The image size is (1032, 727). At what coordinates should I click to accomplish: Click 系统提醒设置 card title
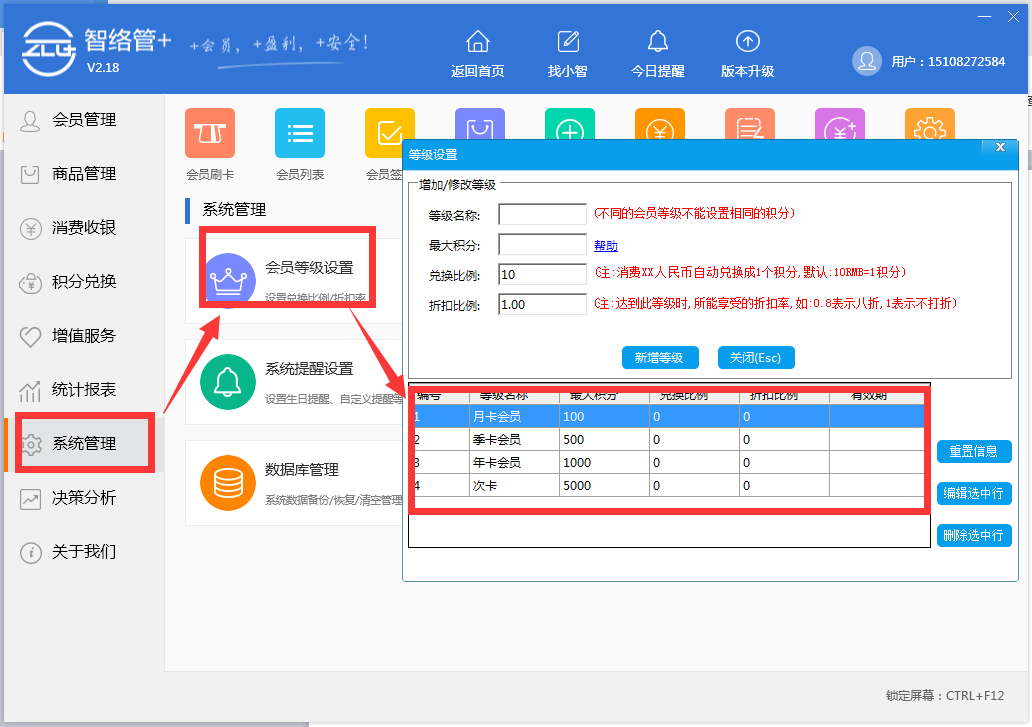coord(309,369)
